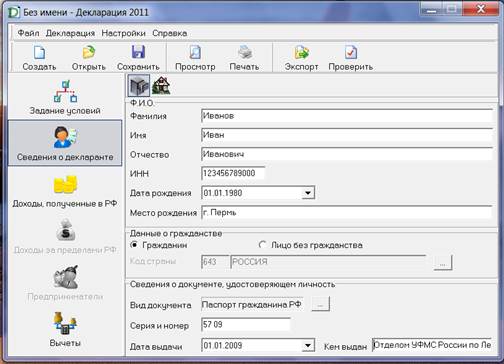The width and height of the screenshot is (504, 364).
Task: Expand the Дата выдачи date dropdown
Action: 308,345
